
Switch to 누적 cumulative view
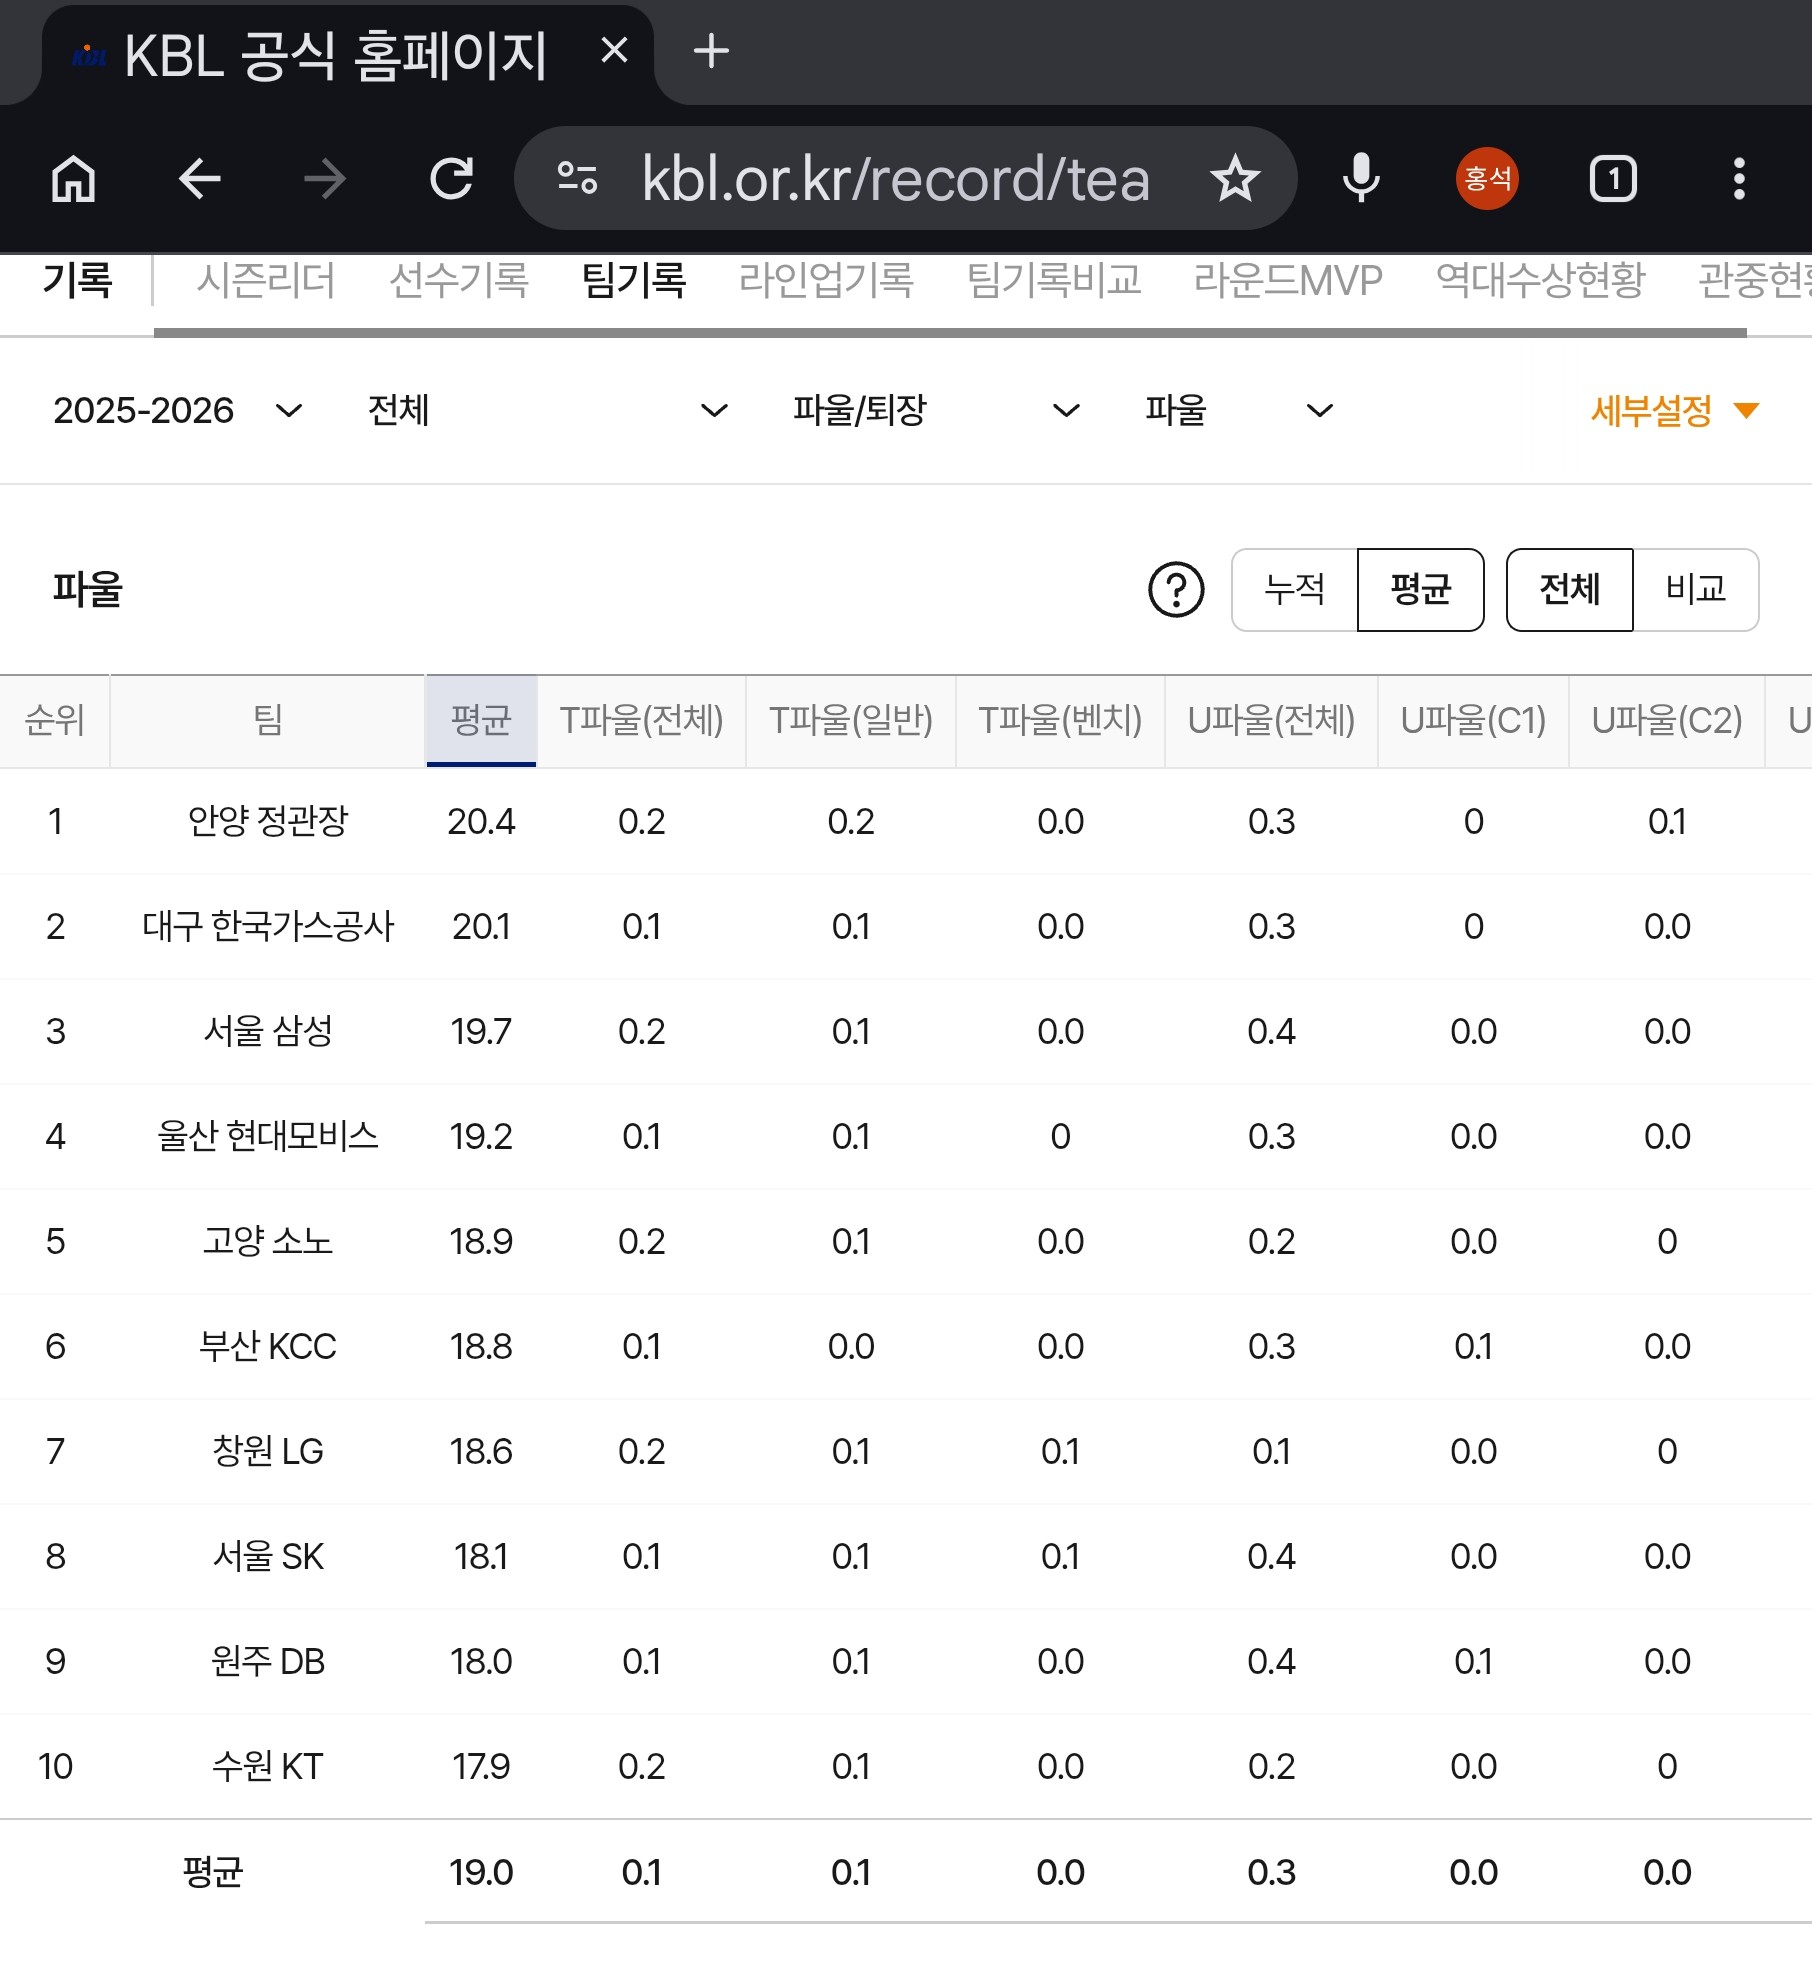click(1295, 590)
